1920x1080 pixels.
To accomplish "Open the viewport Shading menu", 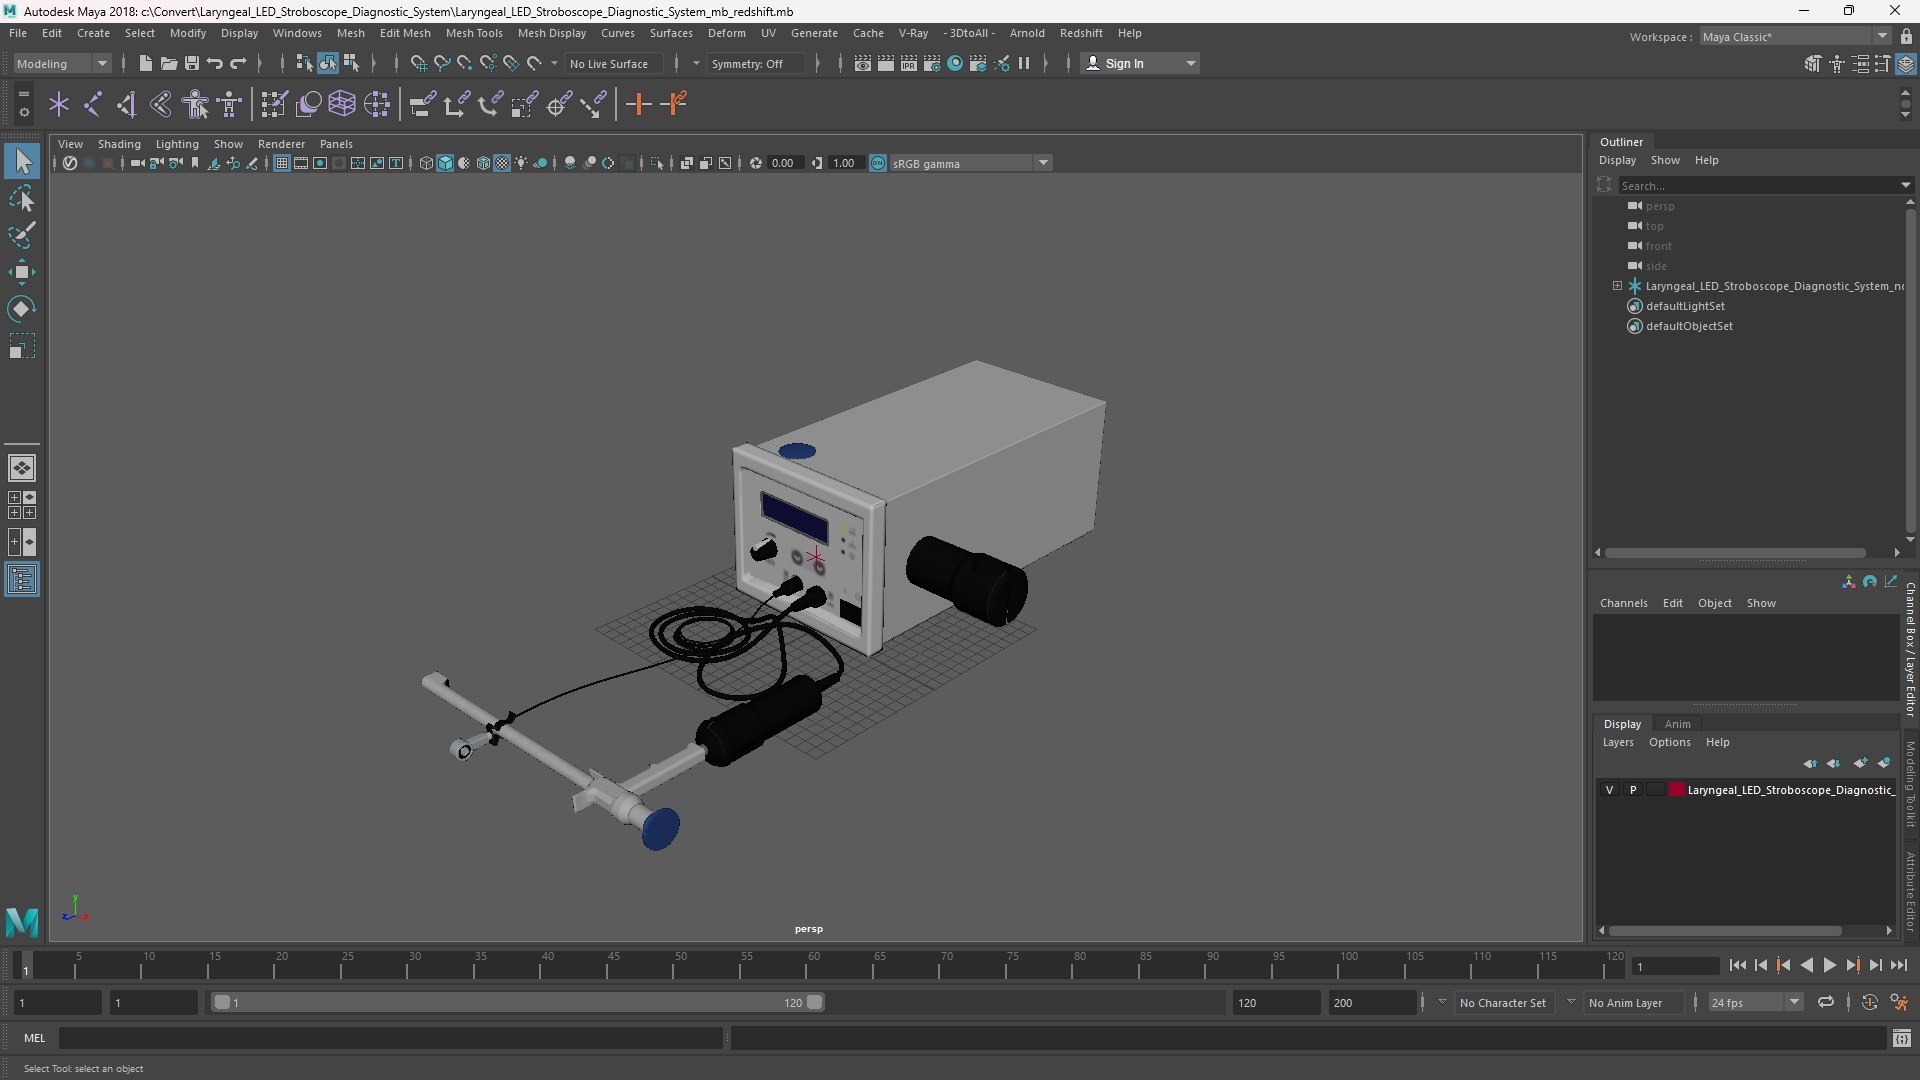I will (119, 144).
